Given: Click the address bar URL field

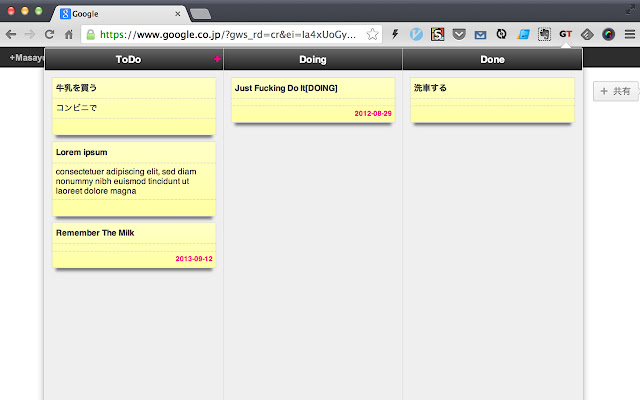Looking at the screenshot, I should click(231, 34).
